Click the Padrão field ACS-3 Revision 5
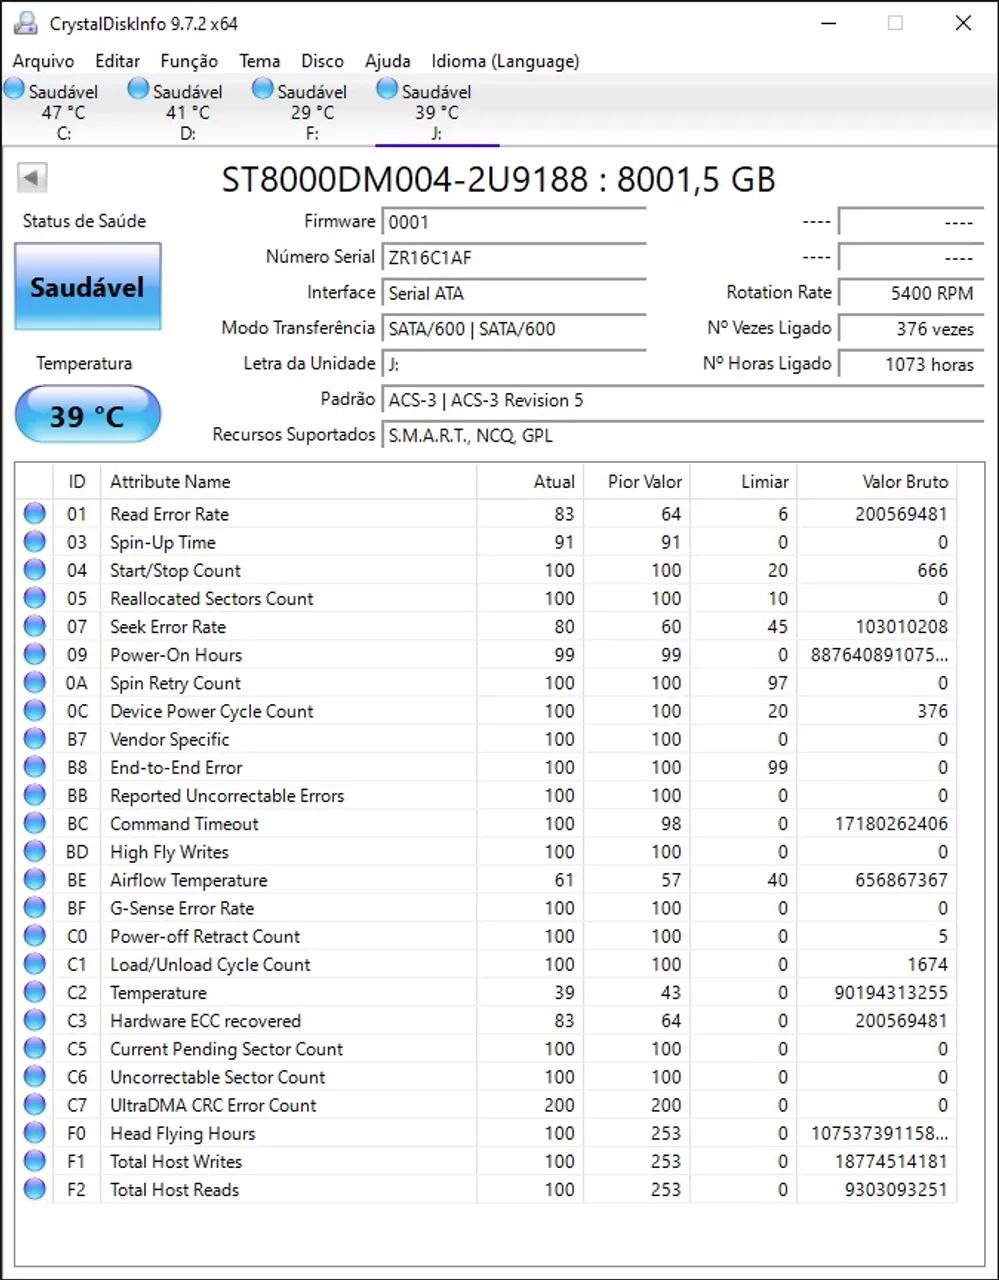 [x=683, y=400]
